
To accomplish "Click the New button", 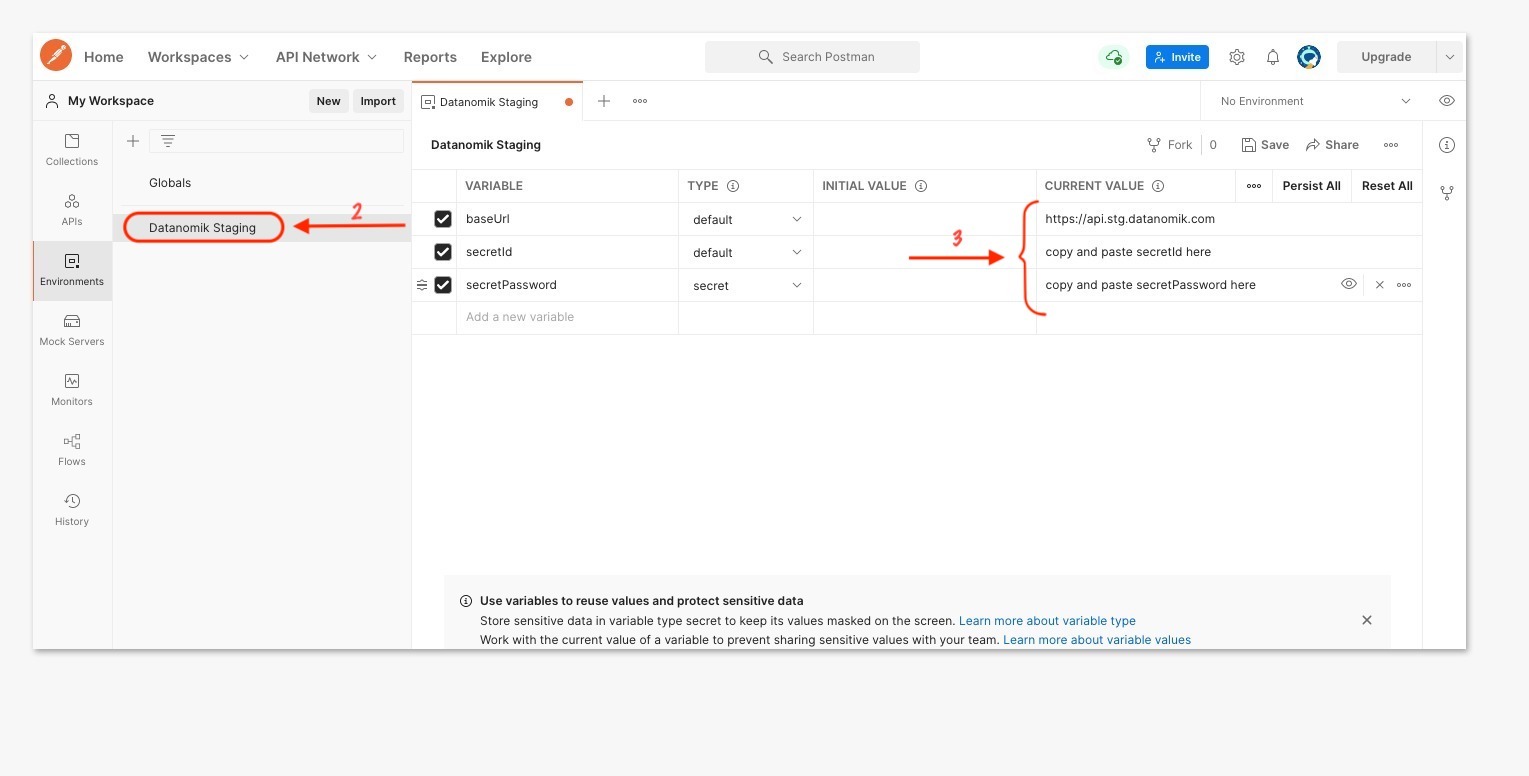I will [x=329, y=101].
